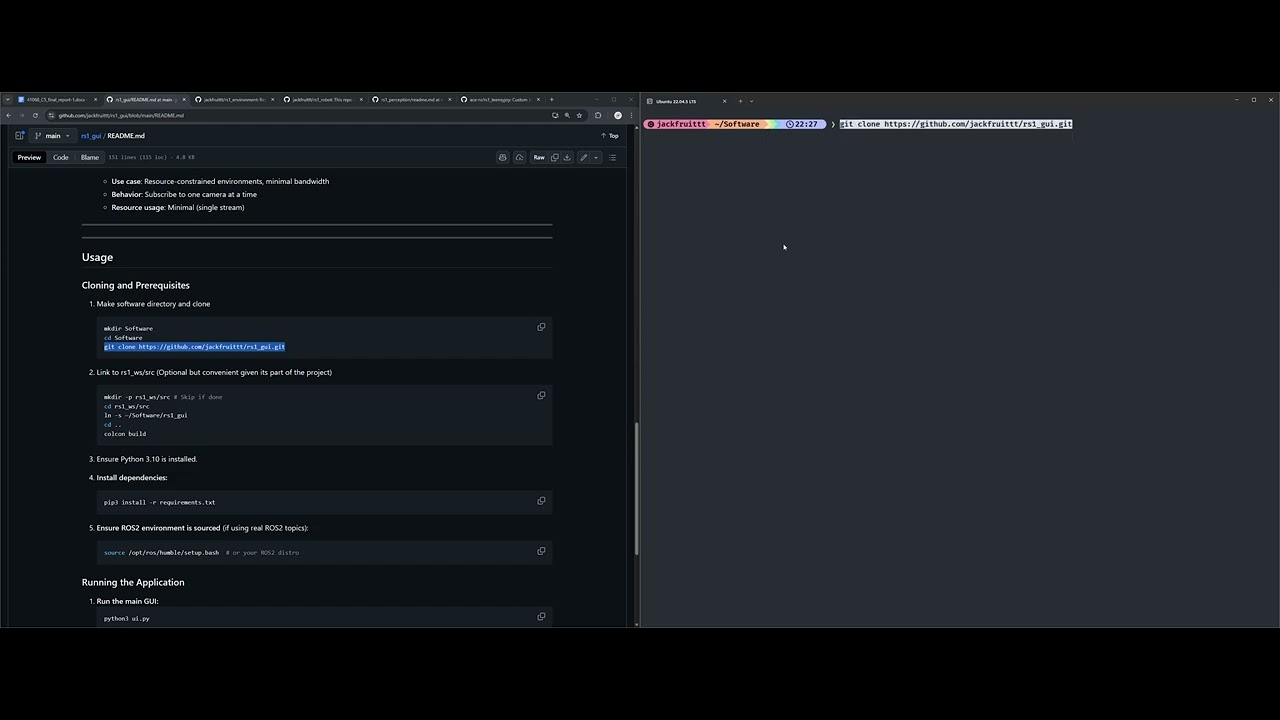Open the github.dev cloud editor icon

(x=519, y=157)
